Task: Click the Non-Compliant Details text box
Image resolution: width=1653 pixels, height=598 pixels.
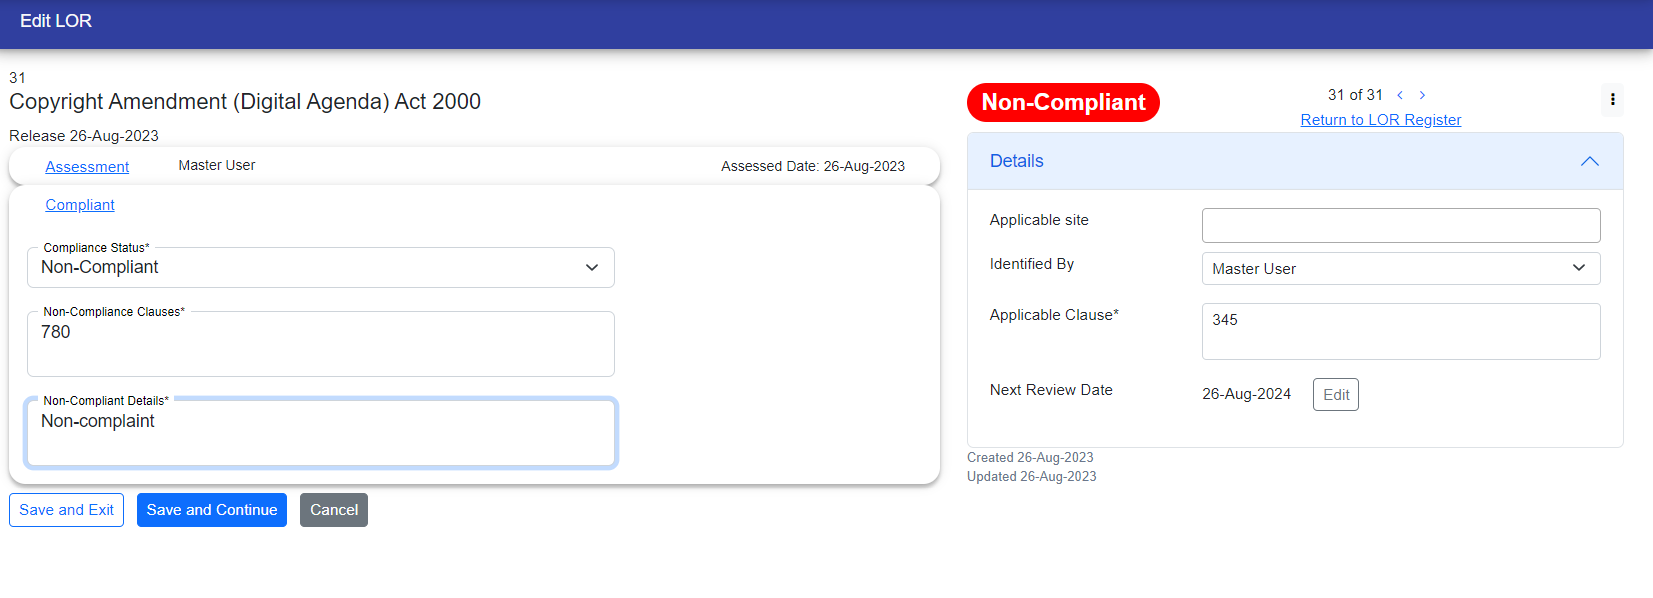Action: (x=320, y=433)
